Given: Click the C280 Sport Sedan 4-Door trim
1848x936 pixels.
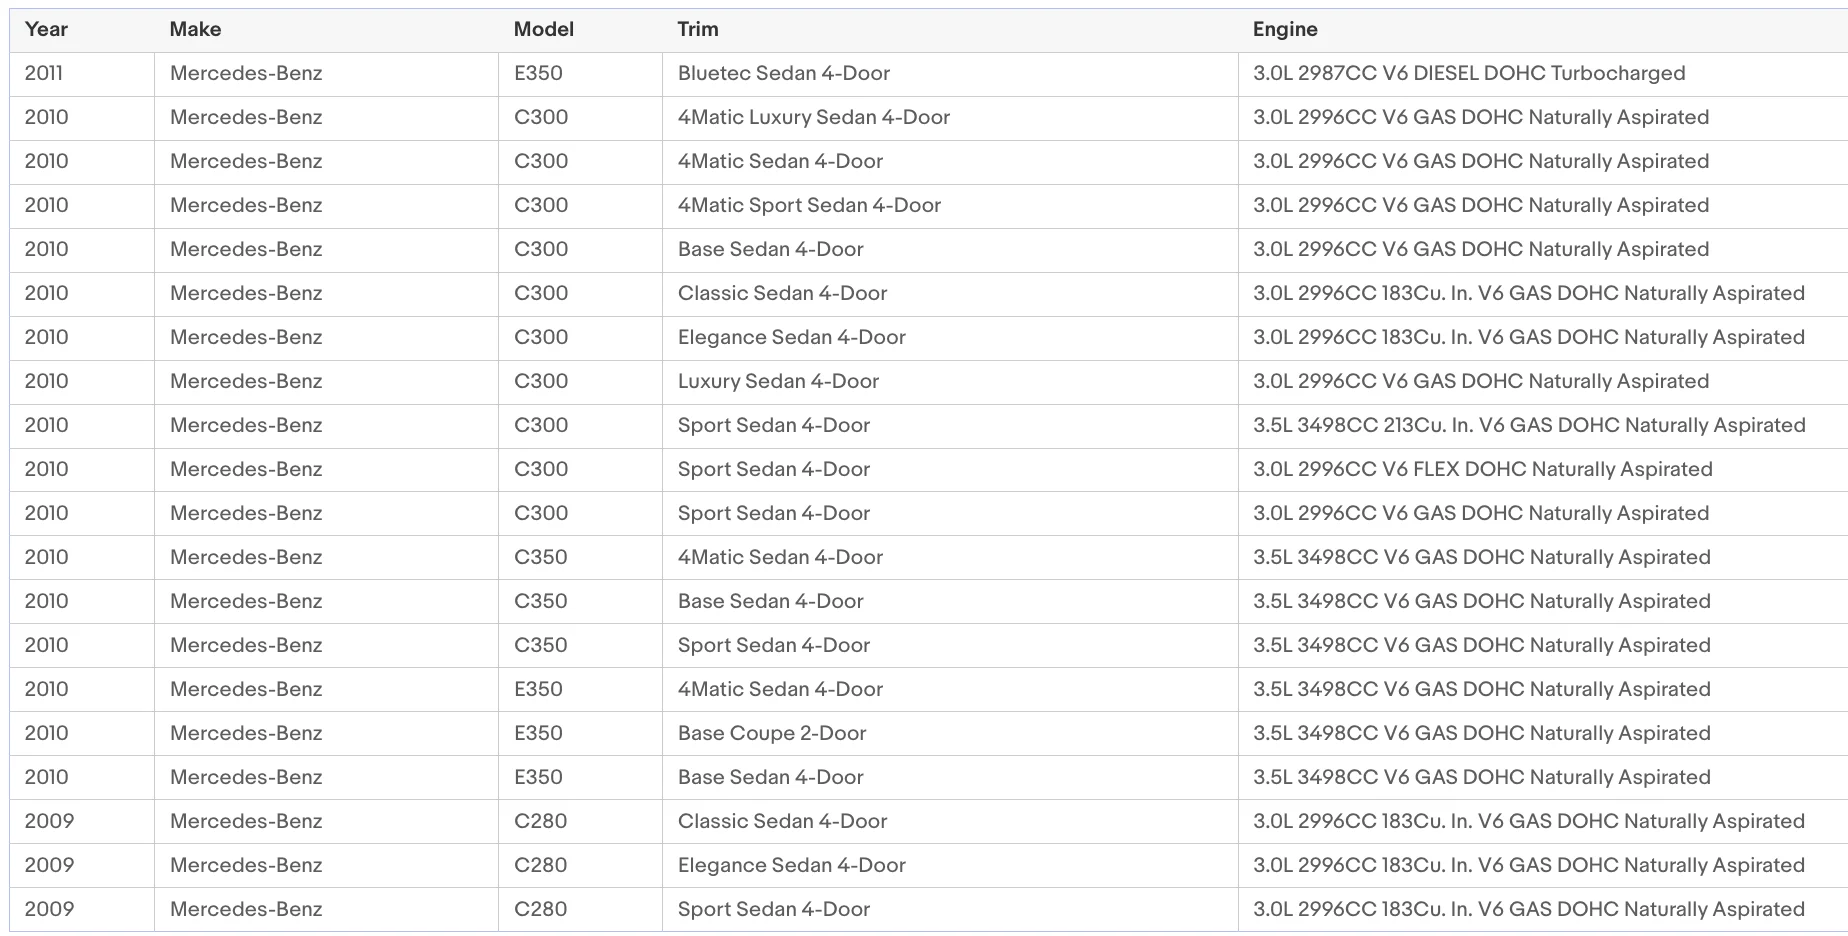Looking at the screenshot, I should [x=774, y=909].
